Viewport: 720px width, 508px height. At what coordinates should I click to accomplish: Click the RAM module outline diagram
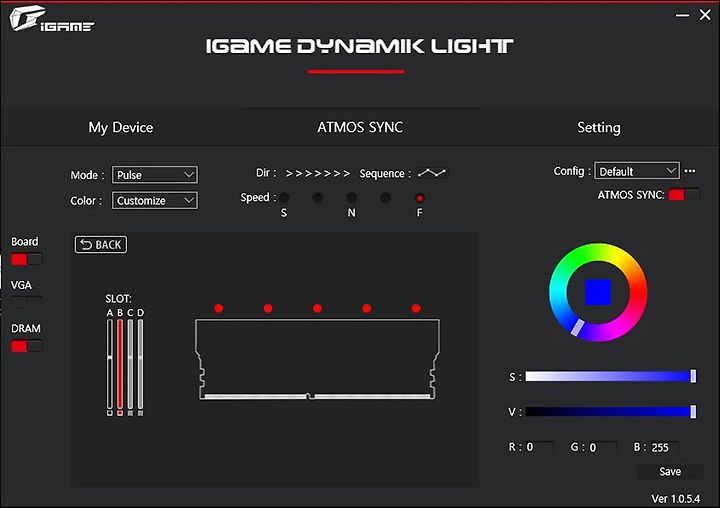click(317, 359)
